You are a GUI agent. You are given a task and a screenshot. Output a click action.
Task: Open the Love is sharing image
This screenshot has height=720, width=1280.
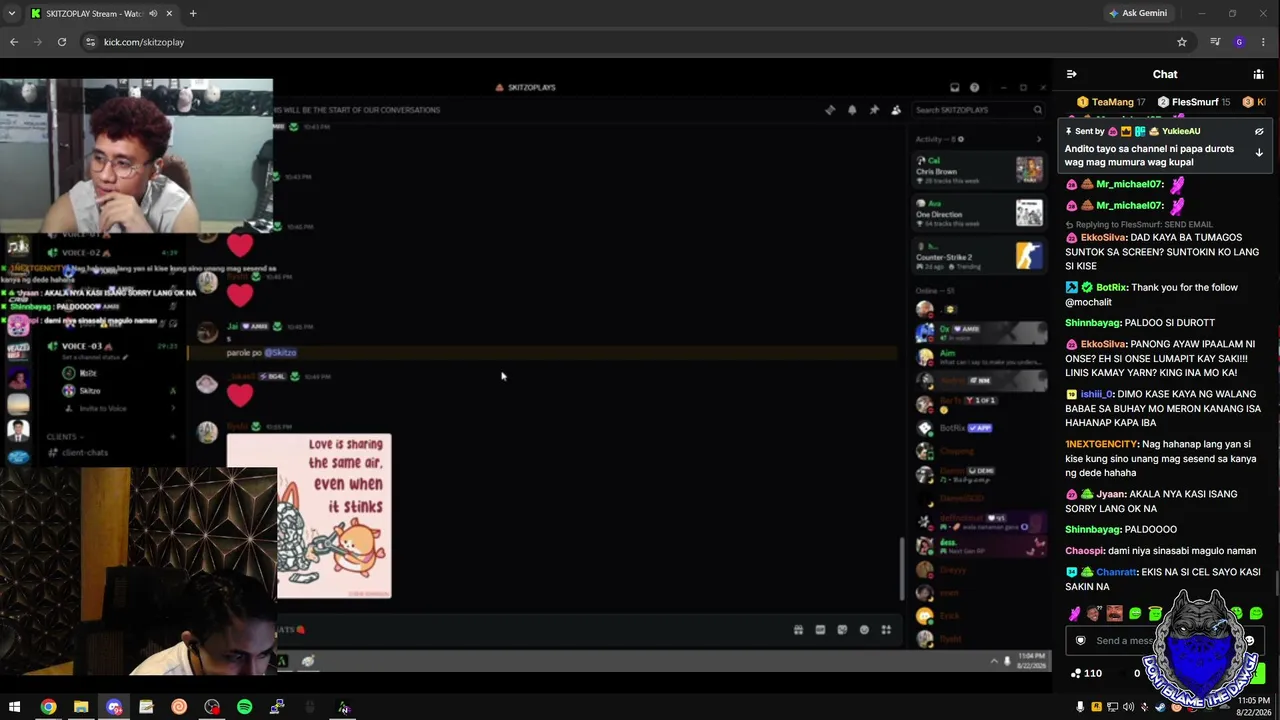point(335,516)
